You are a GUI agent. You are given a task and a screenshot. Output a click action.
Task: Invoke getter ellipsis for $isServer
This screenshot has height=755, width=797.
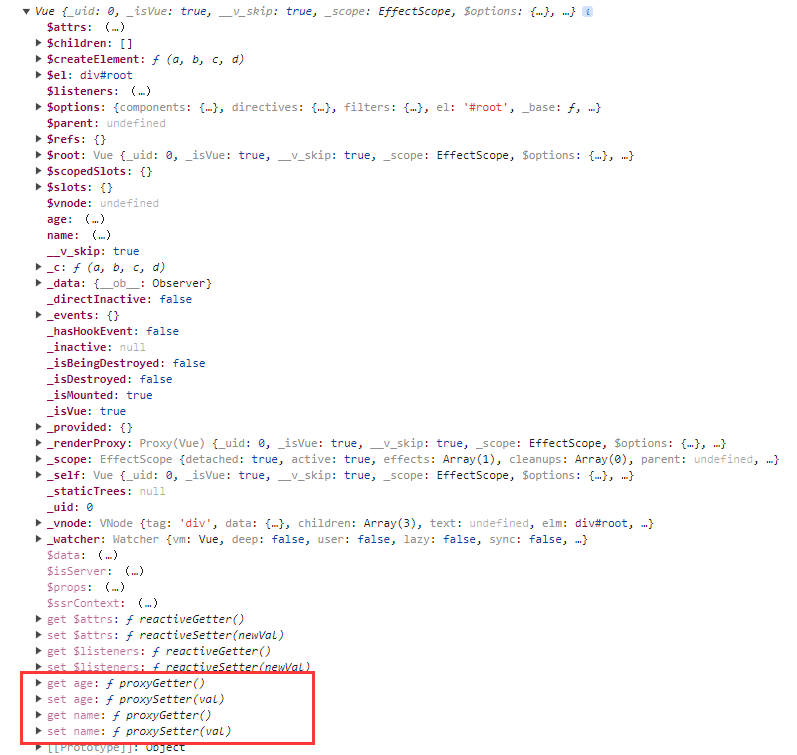134,571
